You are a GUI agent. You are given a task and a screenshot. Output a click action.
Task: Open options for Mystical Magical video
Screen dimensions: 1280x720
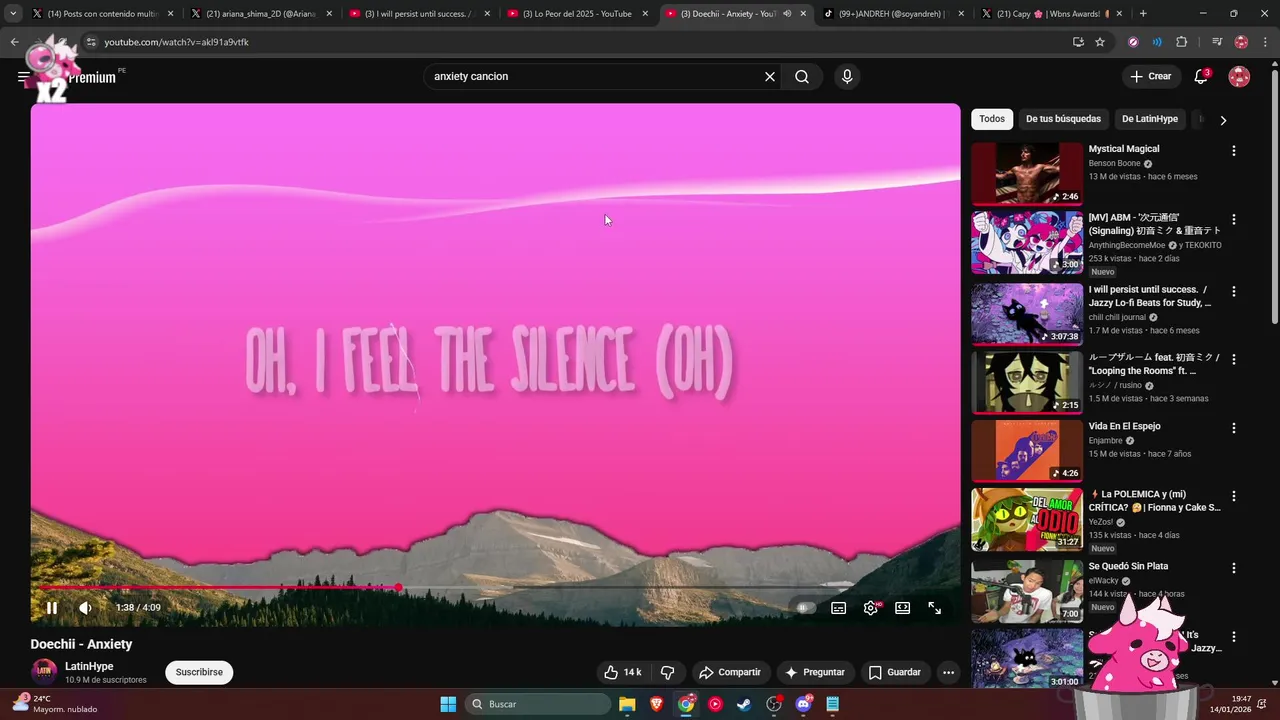pyautogui.click(x=1233, y=151)
